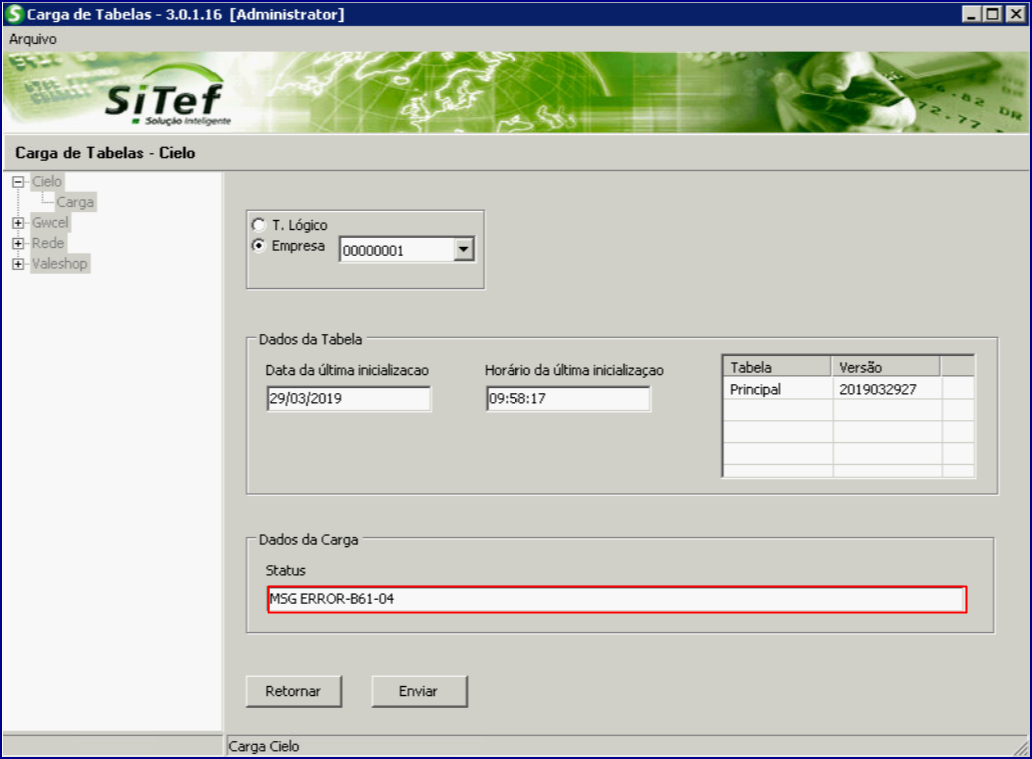Click the Enviar button
Screen dimensions: 1032x759
[x=419, y=691]
